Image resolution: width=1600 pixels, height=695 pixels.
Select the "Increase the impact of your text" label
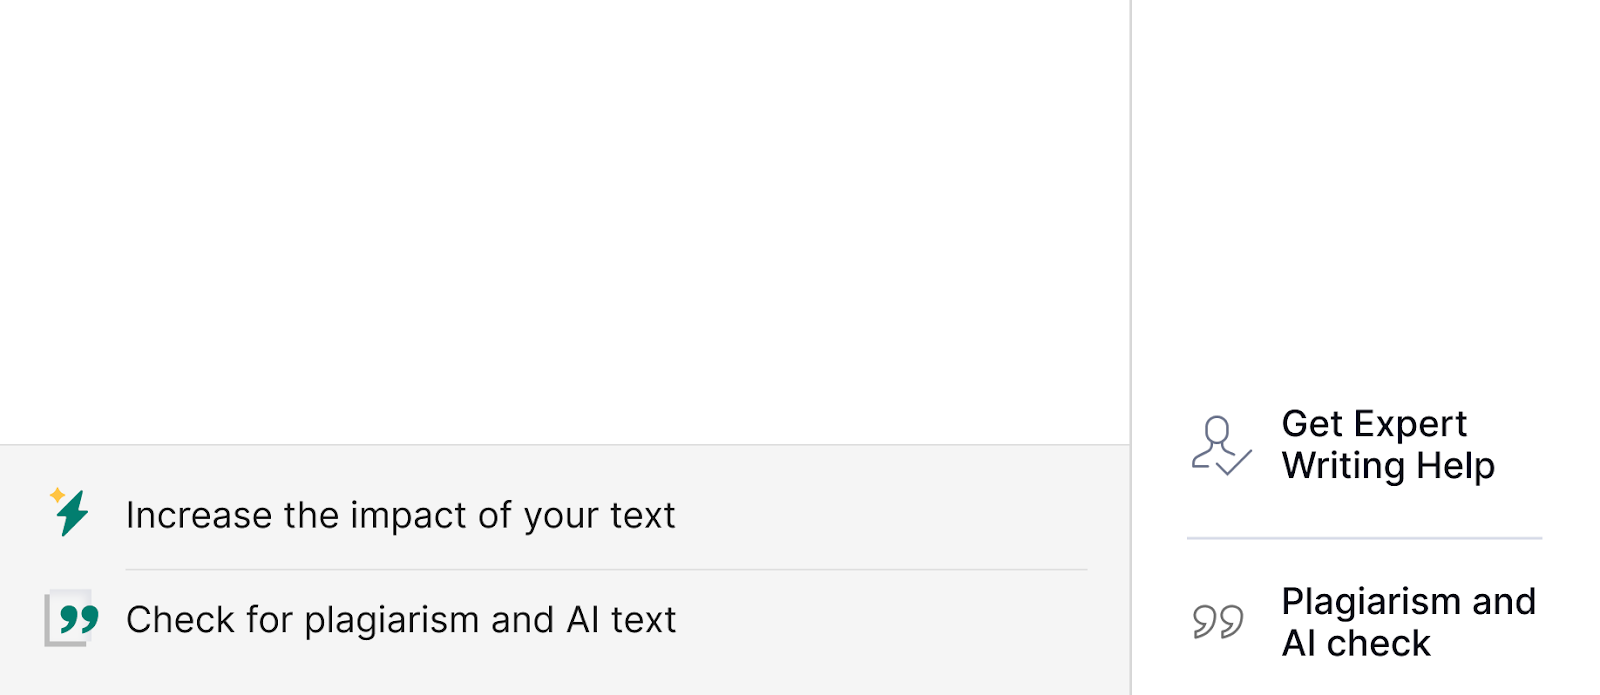401,515
